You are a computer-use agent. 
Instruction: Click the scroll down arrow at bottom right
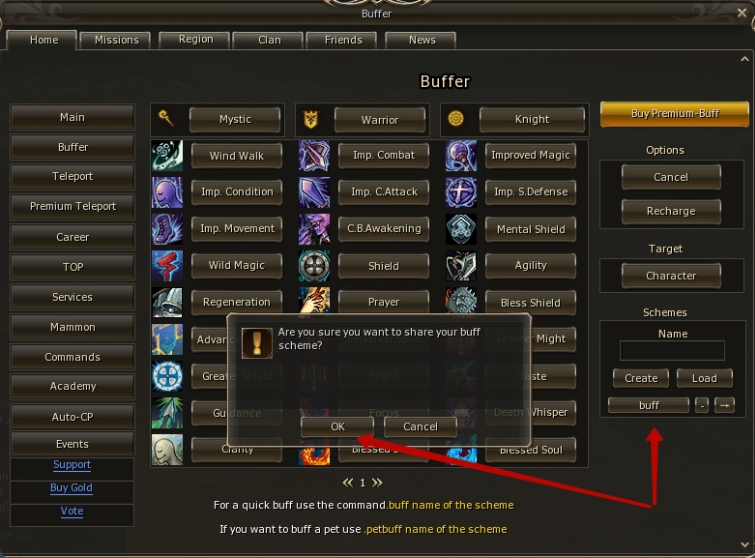tap(745, 545)
